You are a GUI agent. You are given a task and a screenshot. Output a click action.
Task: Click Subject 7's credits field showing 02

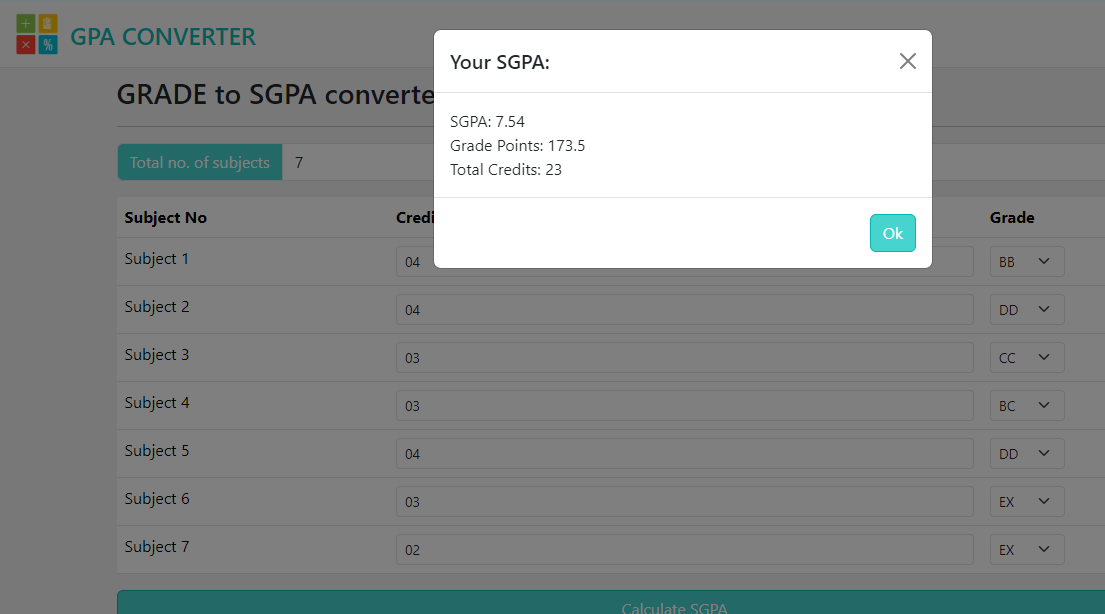pos(684,549)
